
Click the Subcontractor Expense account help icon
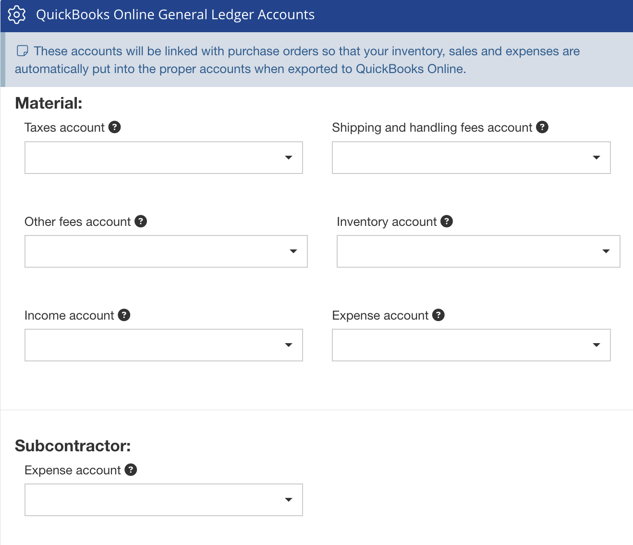pos(131,469)
